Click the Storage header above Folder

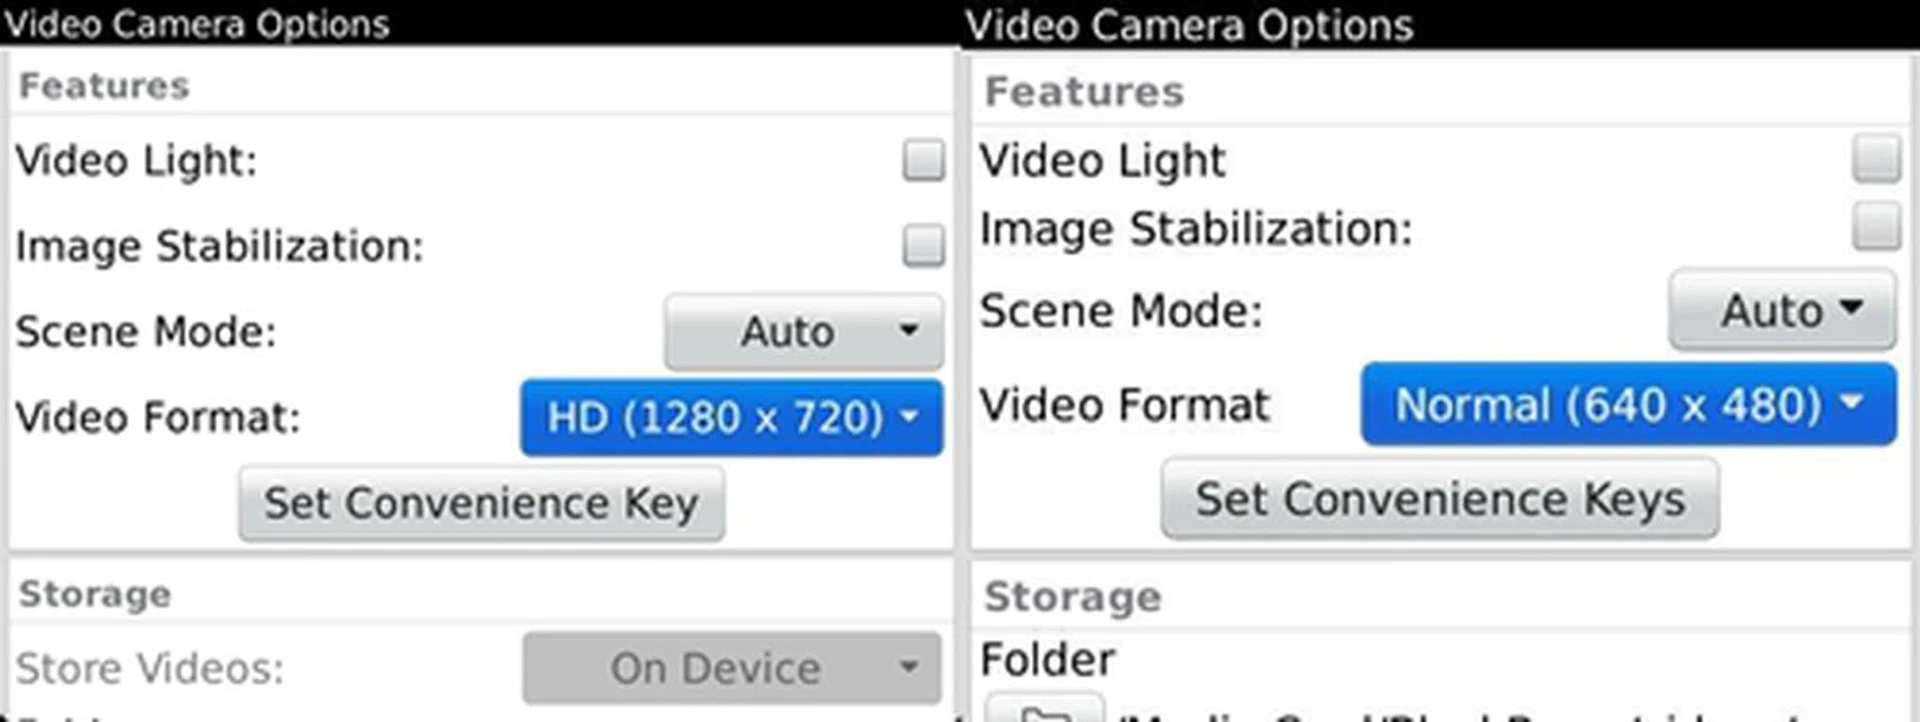(1072, 597)
